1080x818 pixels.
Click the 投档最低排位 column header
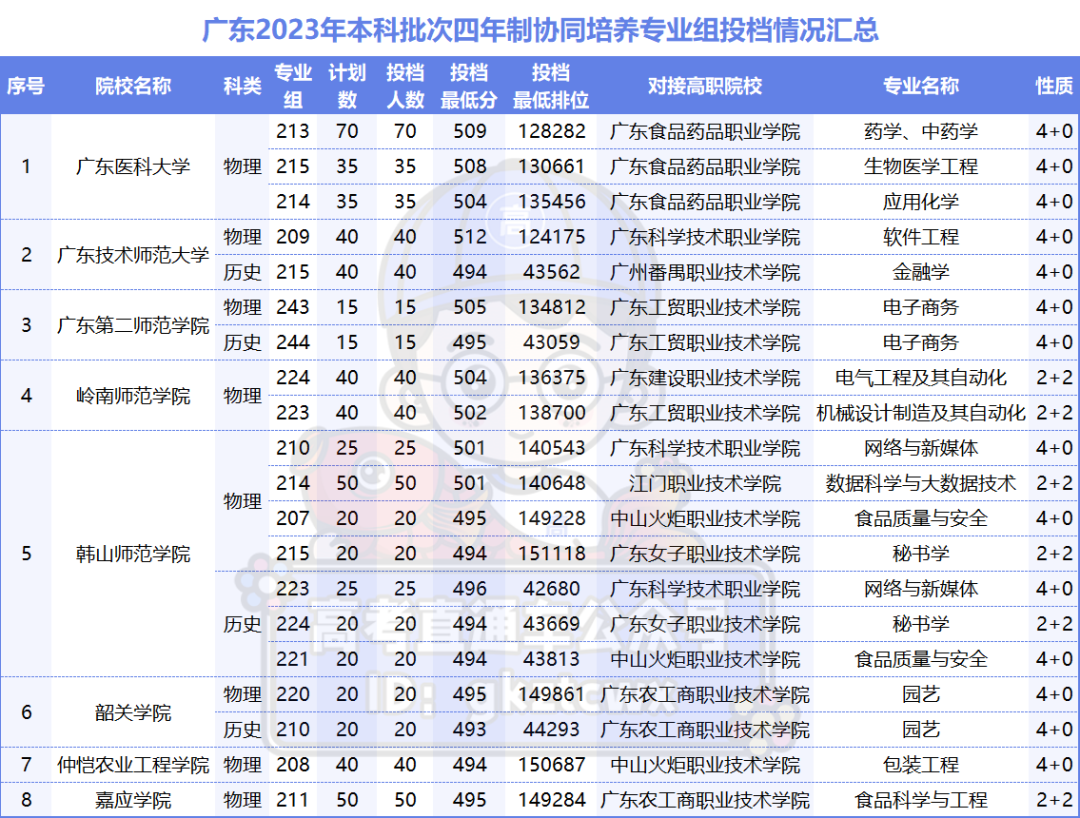click(551, 86)
